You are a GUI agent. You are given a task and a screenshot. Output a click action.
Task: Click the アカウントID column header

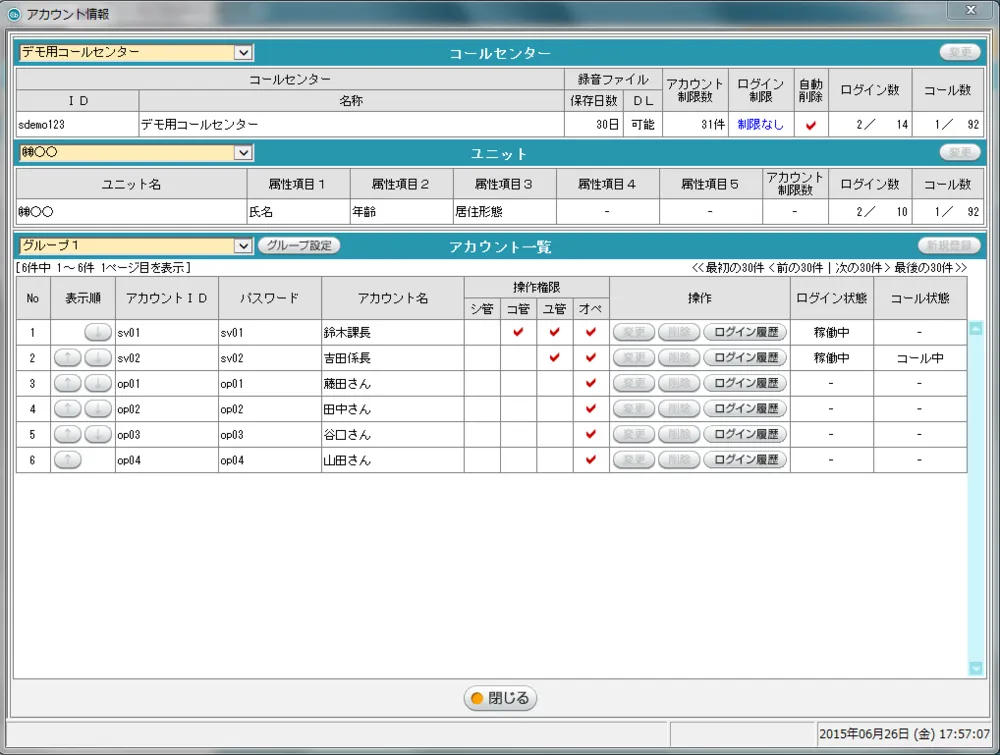point(166,298)
